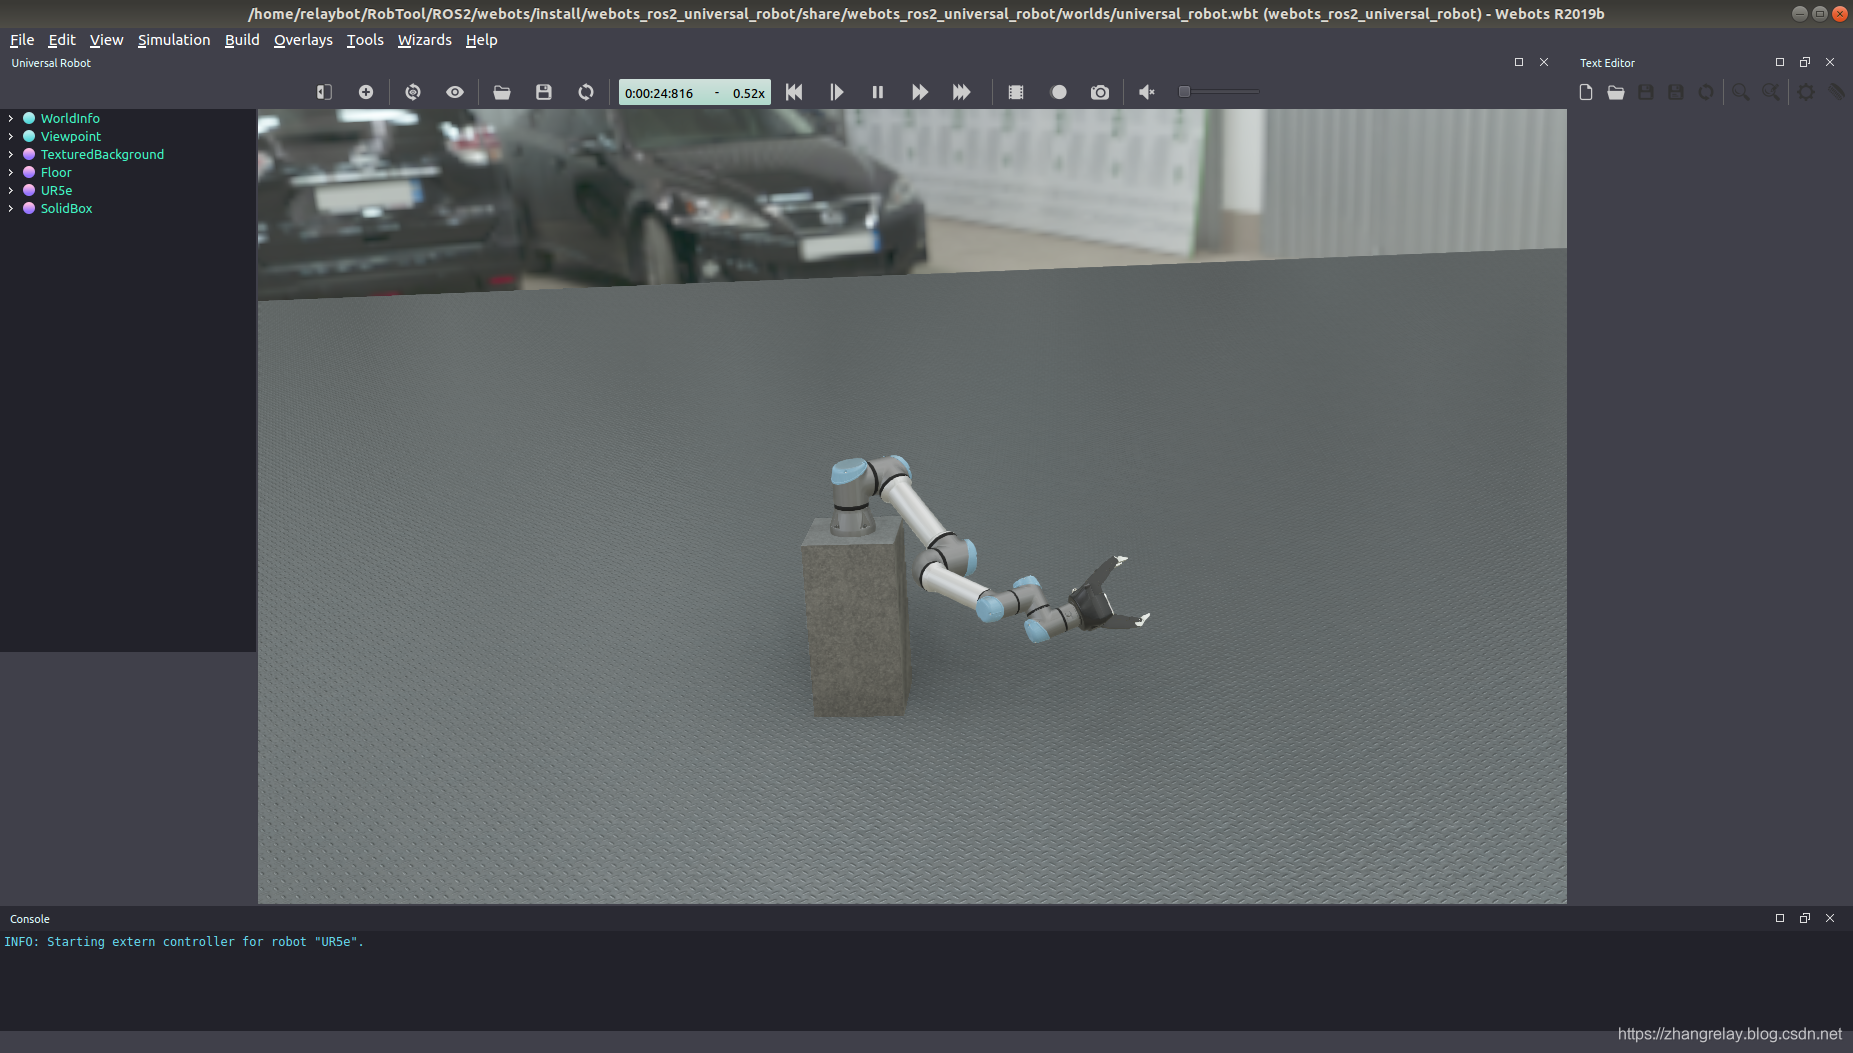Image resolution: width=1853 pixels, height=1053 pixels.
Task: Run simulation in fast-forward mode
Action: coord(920,92)
